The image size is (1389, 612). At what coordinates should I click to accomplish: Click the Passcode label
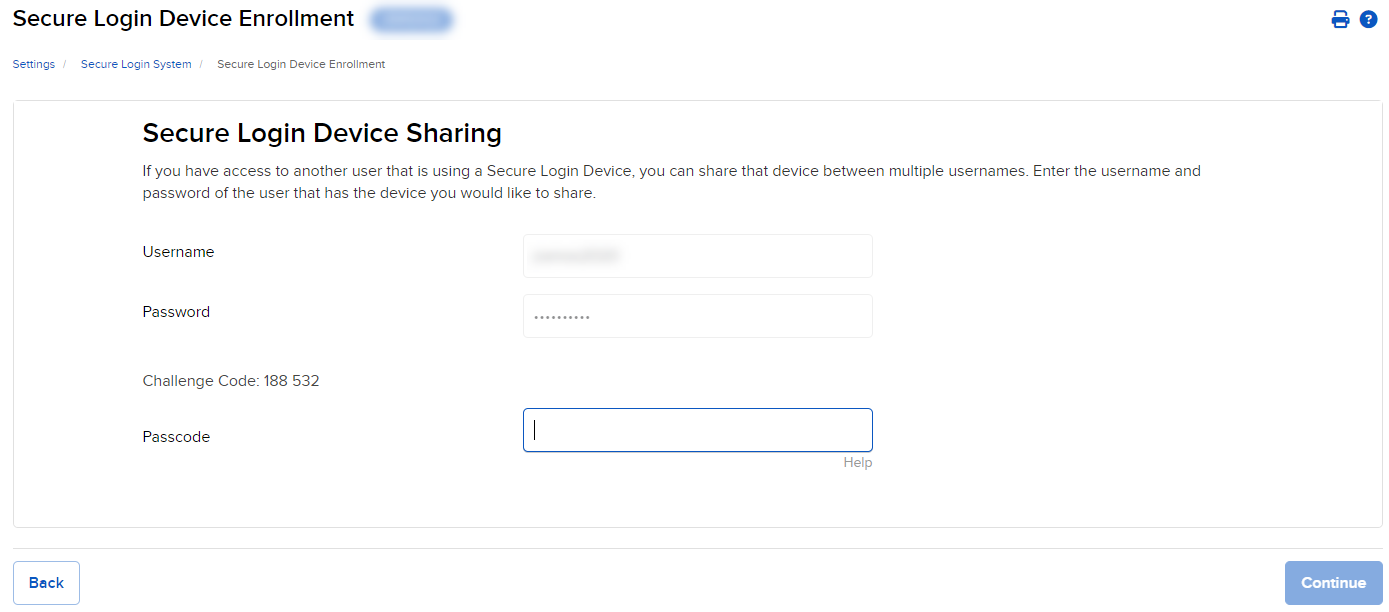click(176, 436)
